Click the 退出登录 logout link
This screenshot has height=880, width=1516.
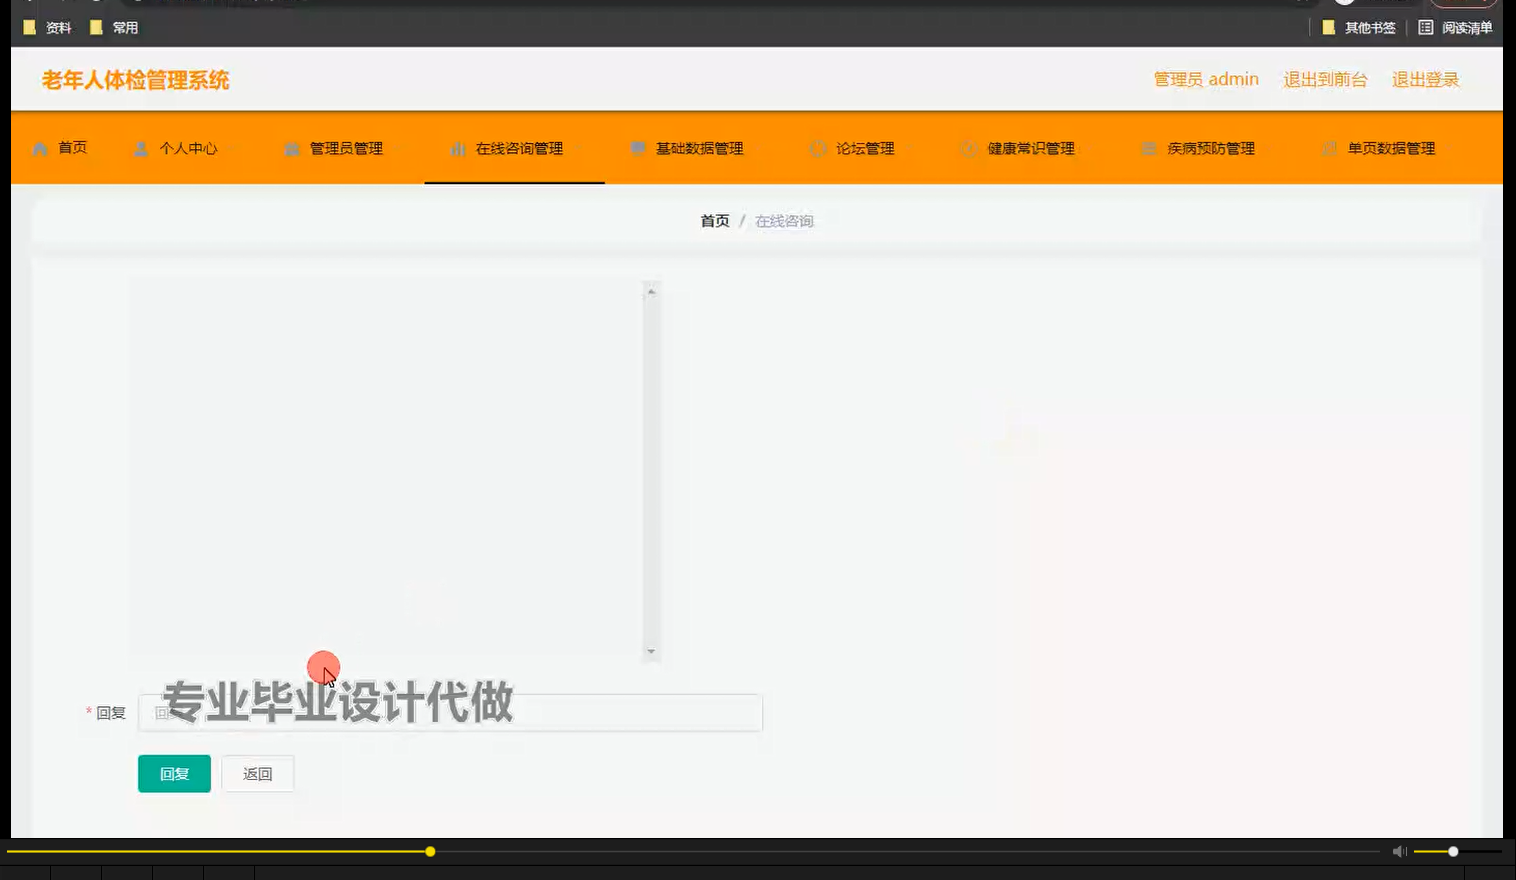point(1424,79)
